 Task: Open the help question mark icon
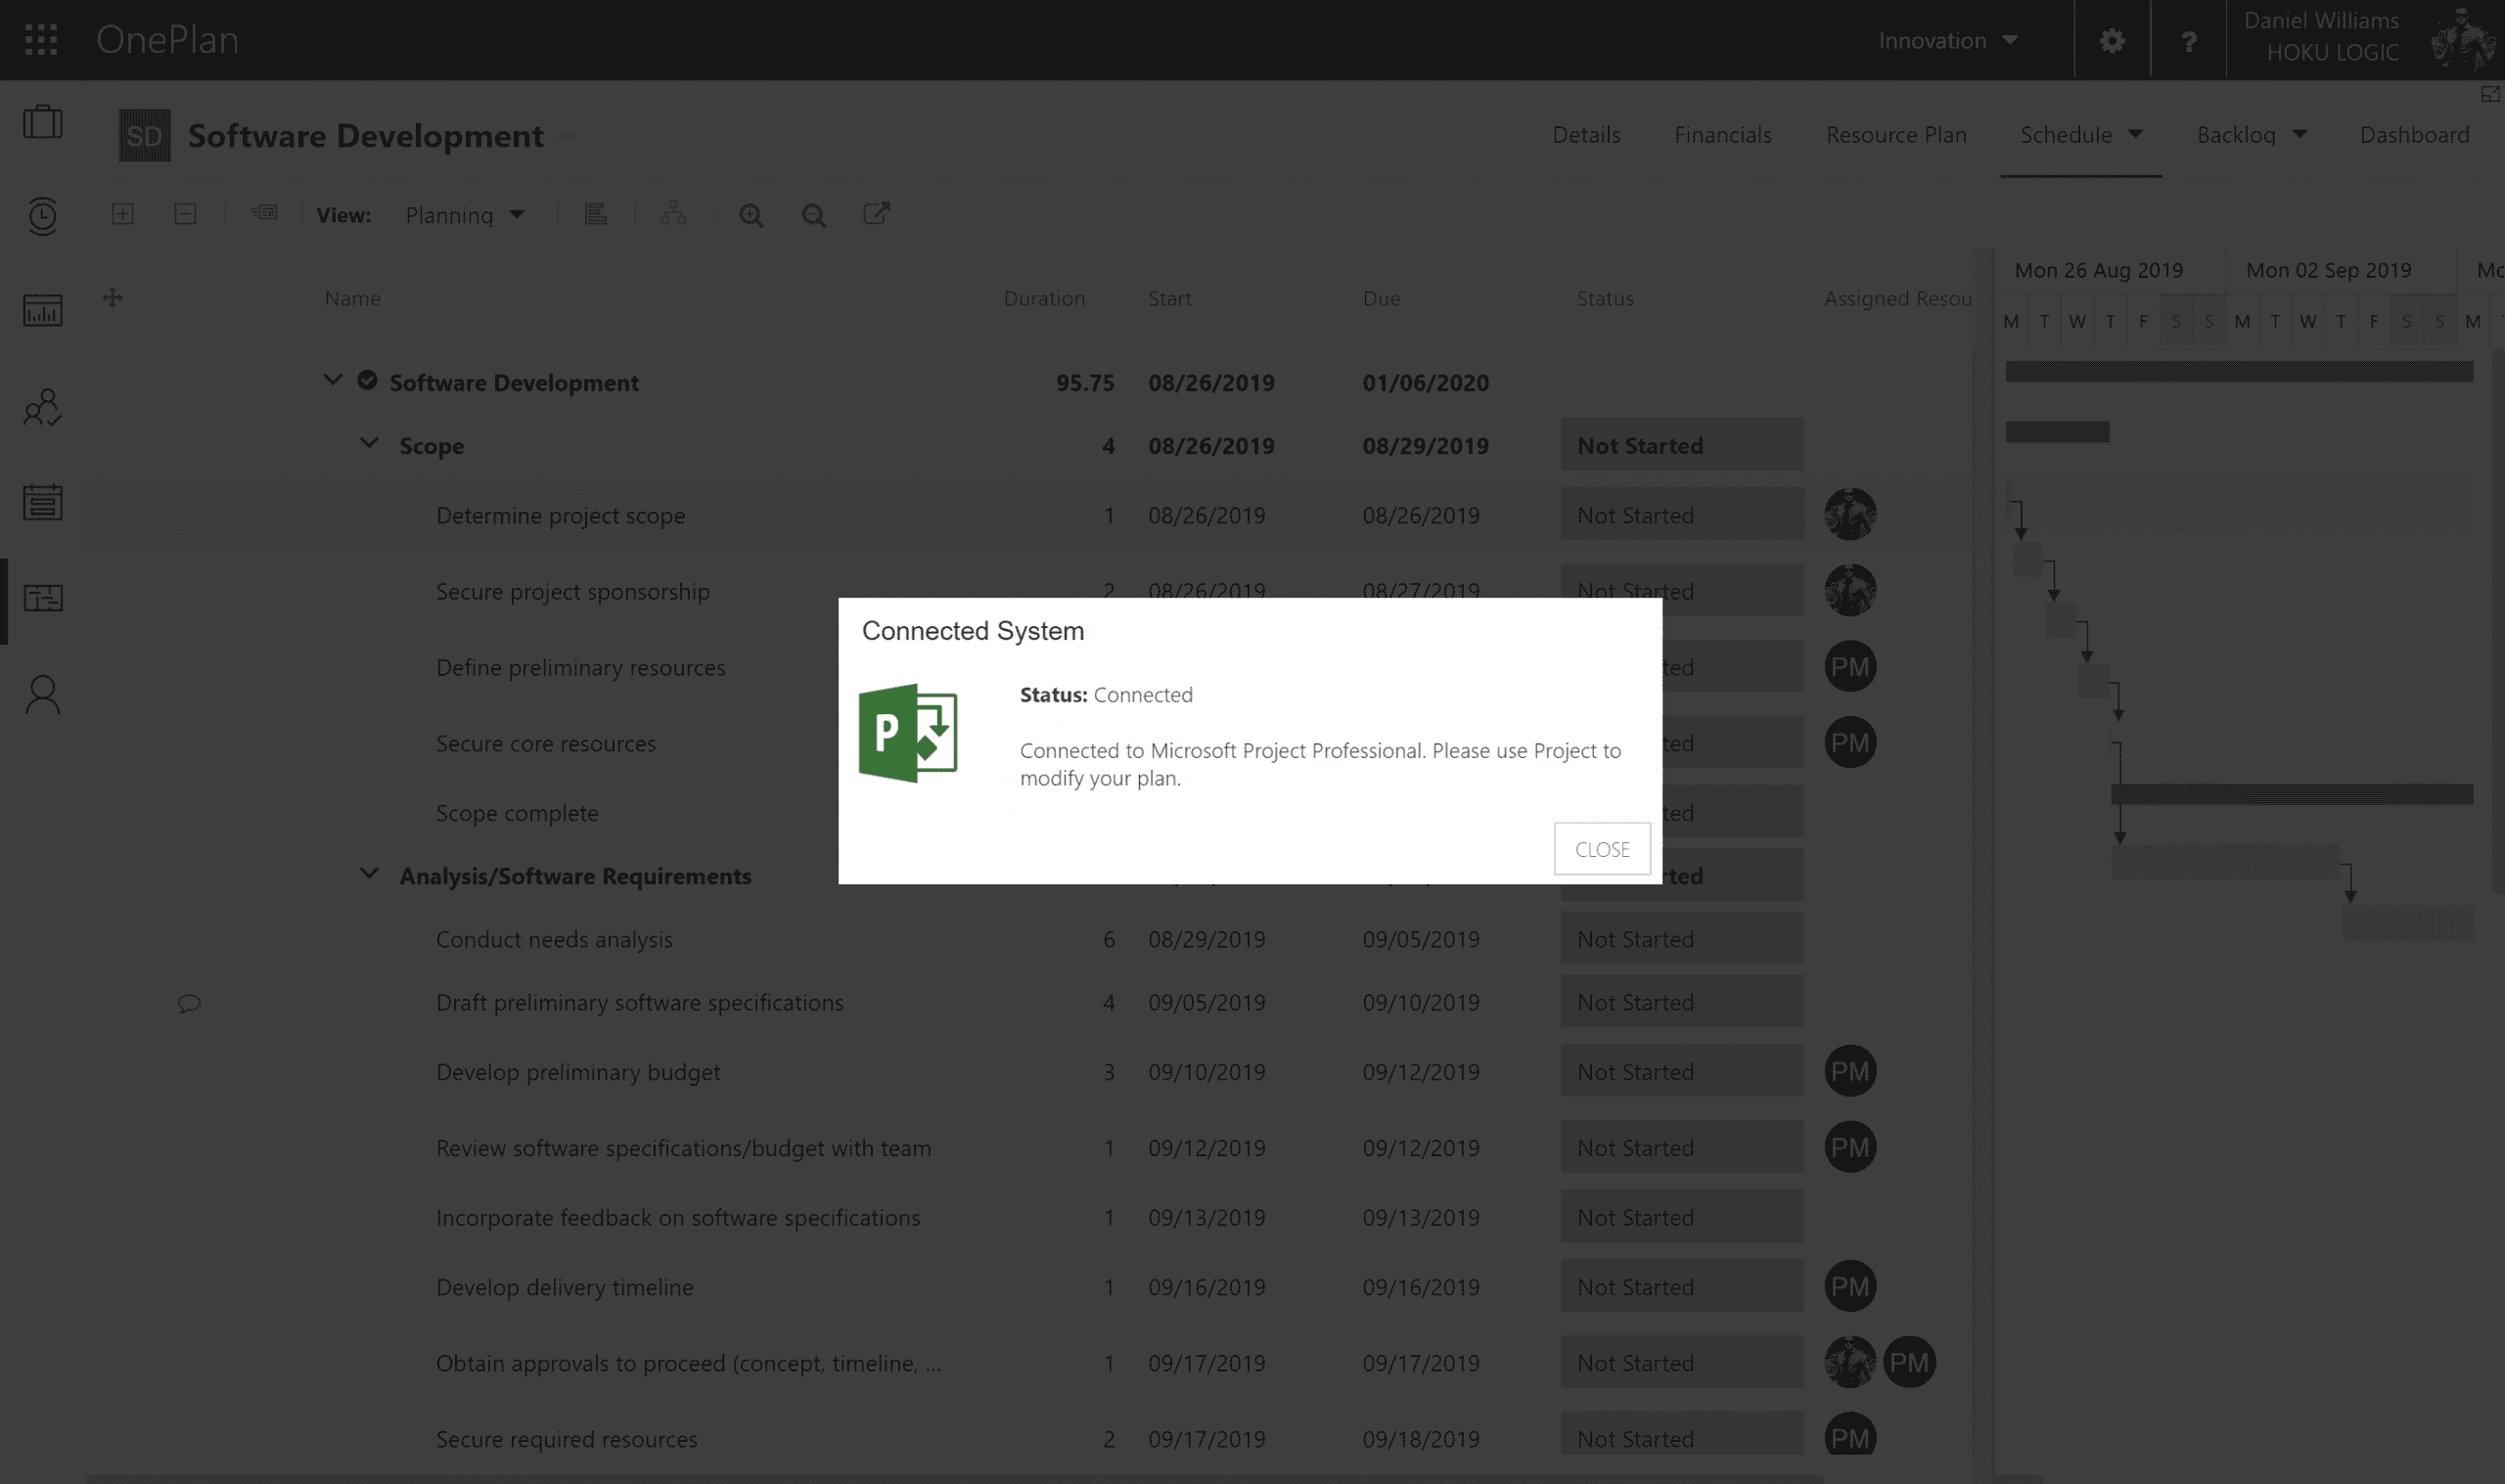click(2188, 41)
